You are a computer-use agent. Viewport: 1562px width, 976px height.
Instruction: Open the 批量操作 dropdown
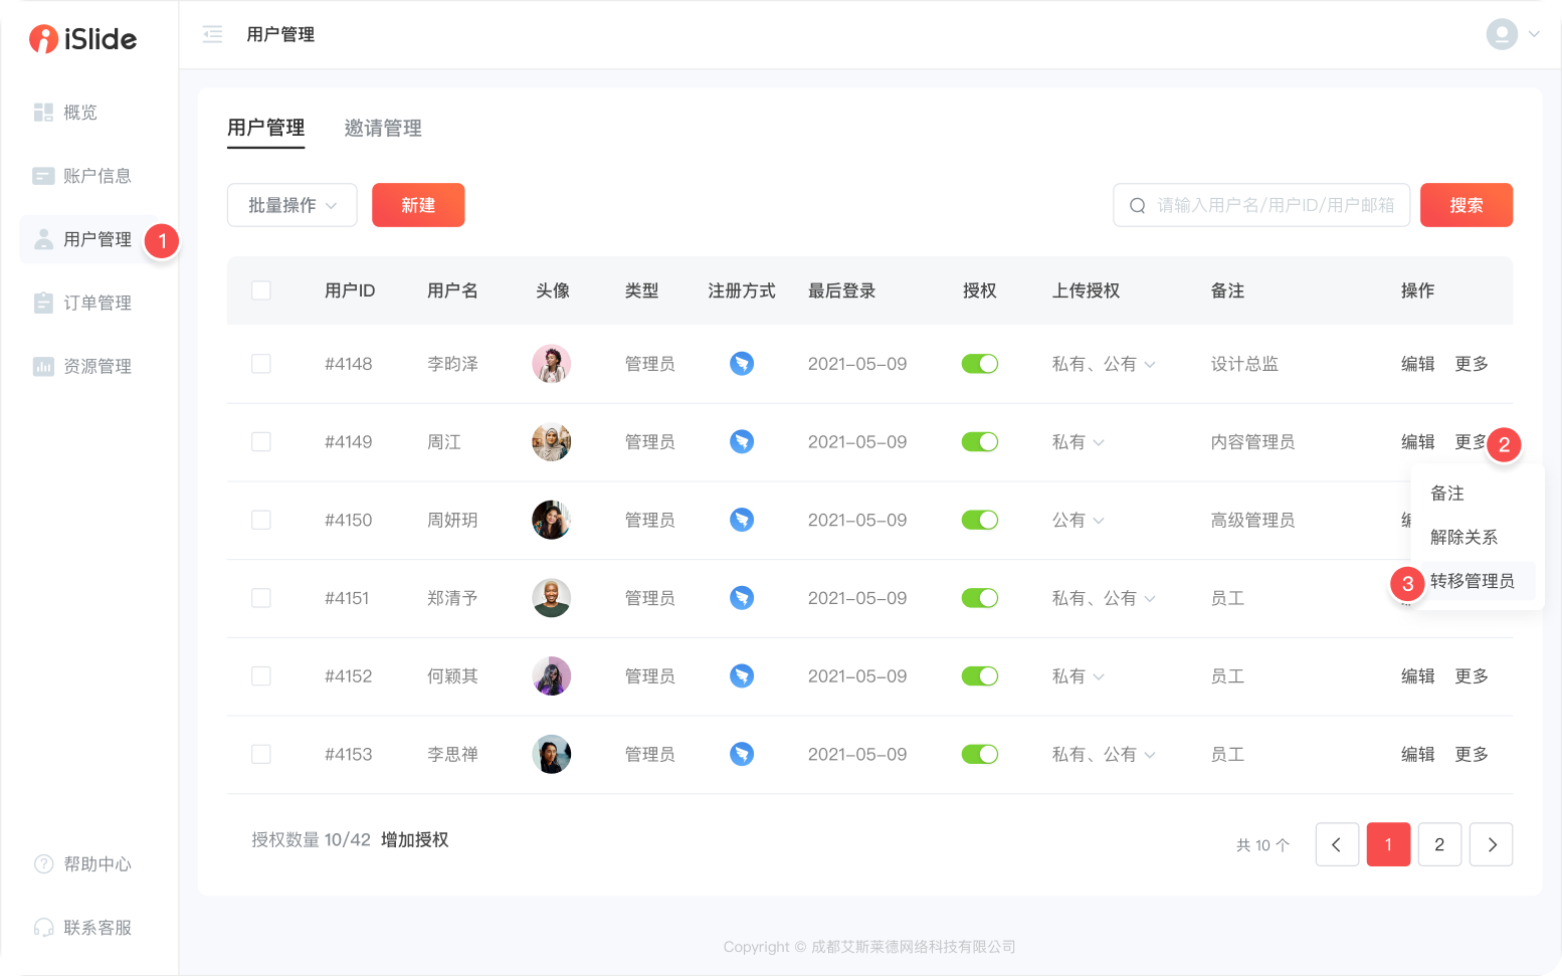291,205
